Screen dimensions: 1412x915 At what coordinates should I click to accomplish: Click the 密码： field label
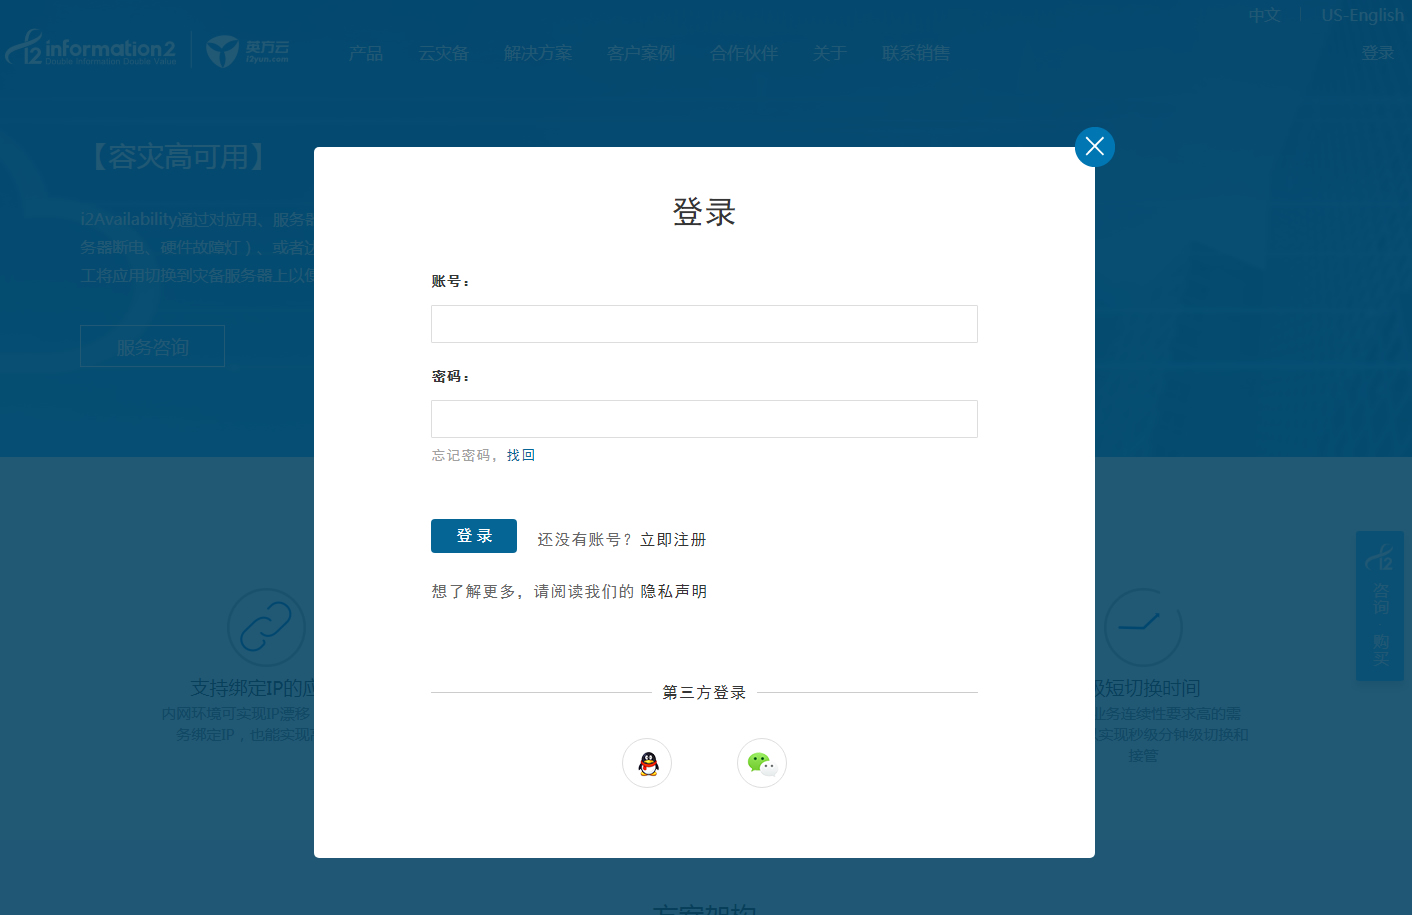click(450, 376)
